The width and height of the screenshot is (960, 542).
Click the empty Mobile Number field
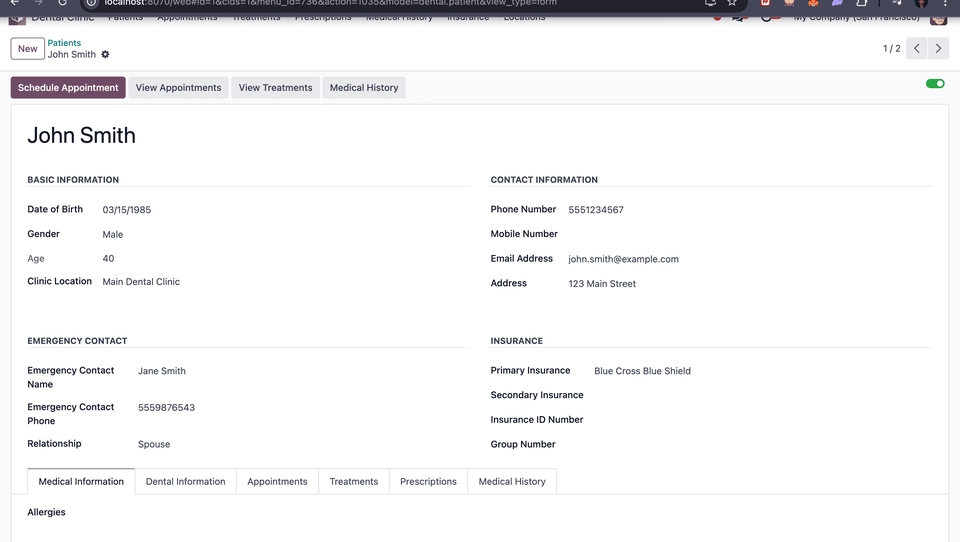pyautogui.click(x=750, y=234)
